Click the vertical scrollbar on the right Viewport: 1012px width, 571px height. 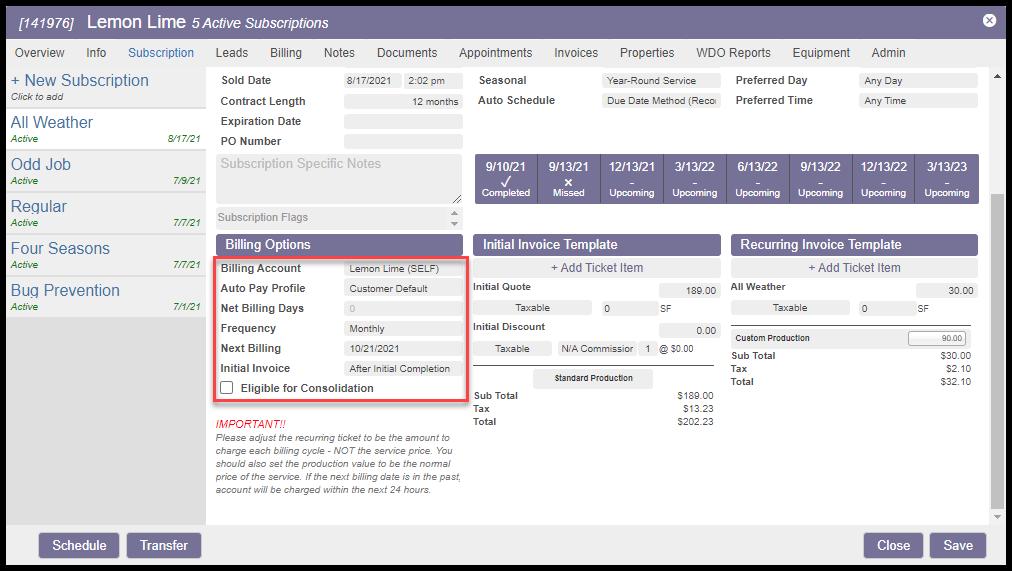coord(996,350)
